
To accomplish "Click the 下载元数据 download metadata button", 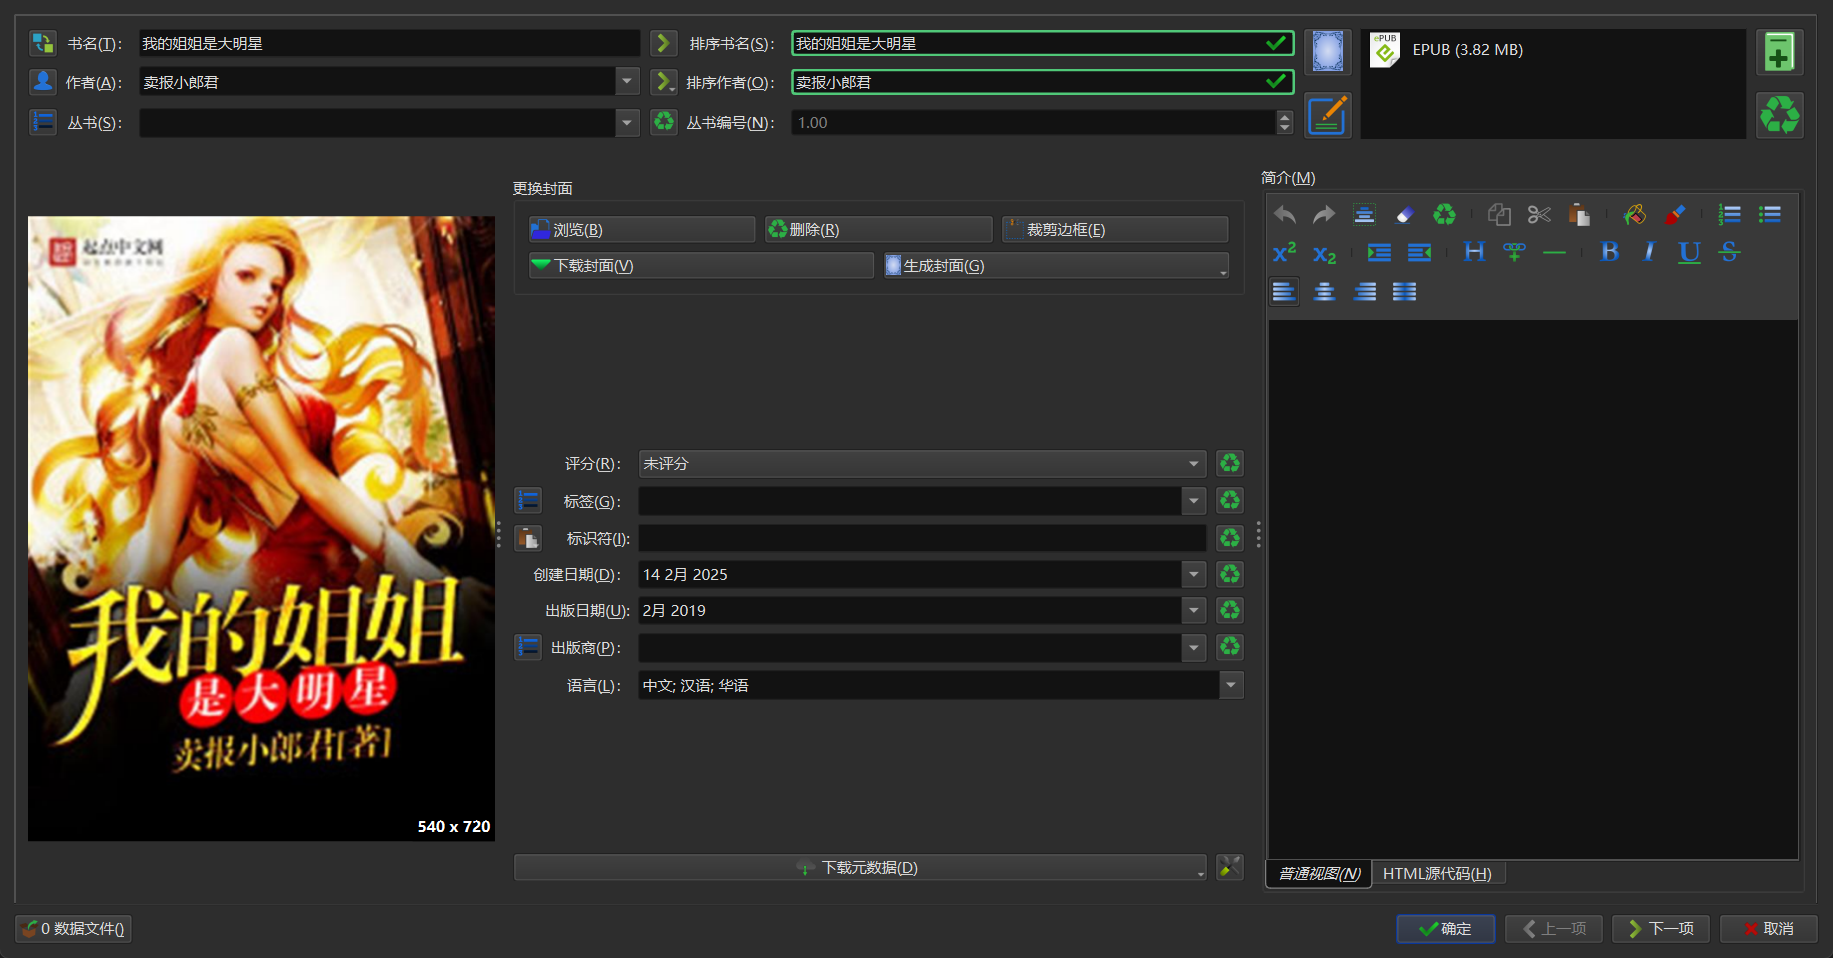I will pos(860,867).
